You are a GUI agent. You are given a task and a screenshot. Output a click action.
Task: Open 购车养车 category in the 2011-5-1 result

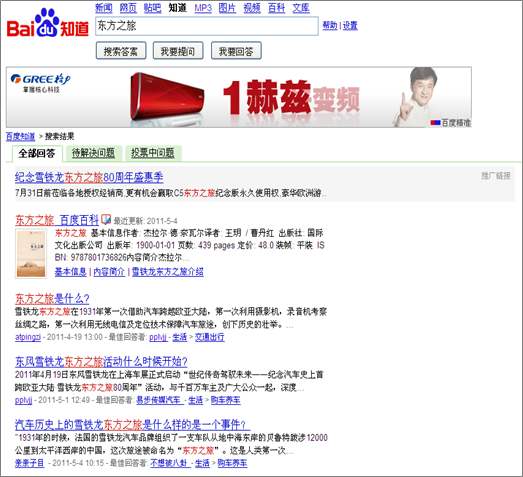(x=225, y=400)
